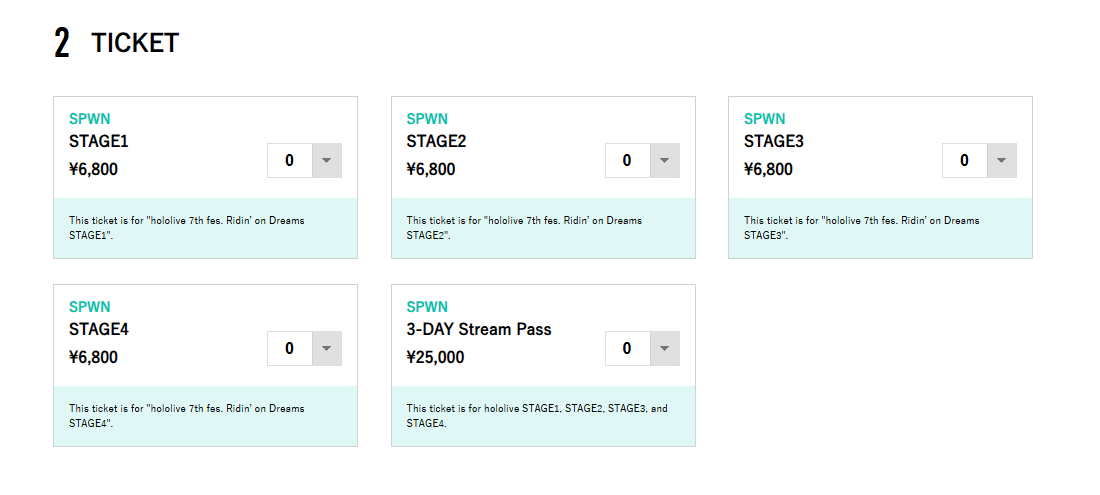This screenshot has height=495, width=1100.
Task: Click the TICKET section heading
Action: pyautogui.click(x=134, y=43)
